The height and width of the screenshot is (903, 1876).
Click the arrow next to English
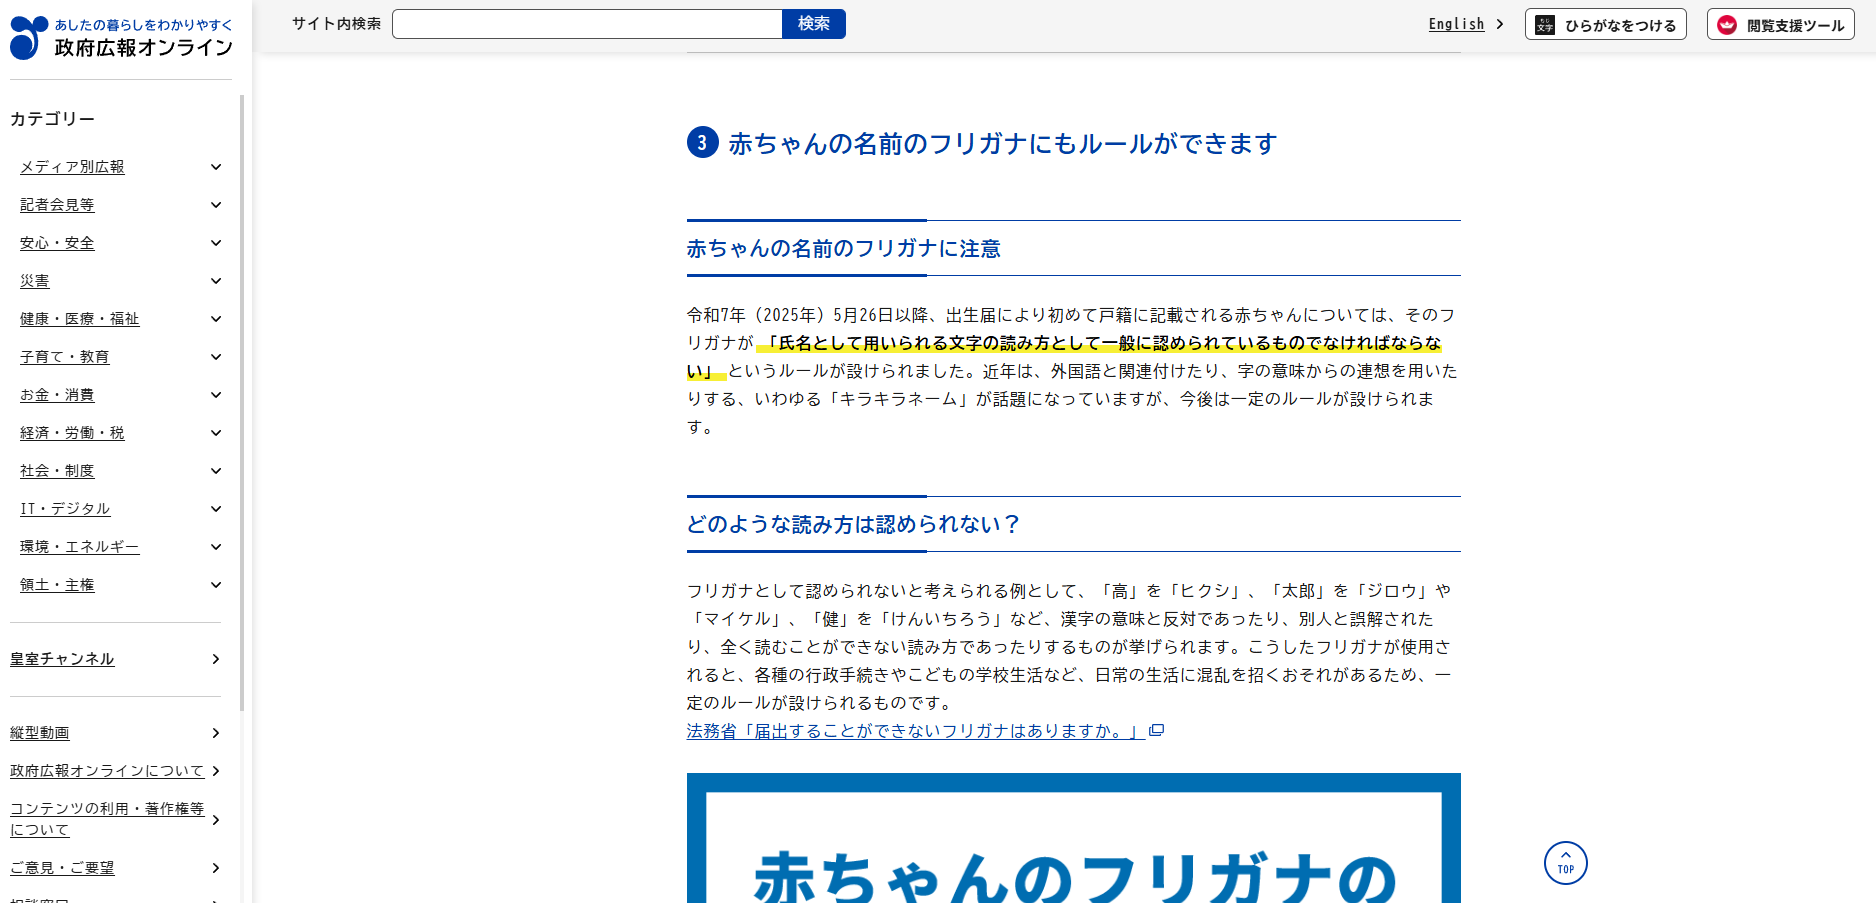[x=1500, y=24]
